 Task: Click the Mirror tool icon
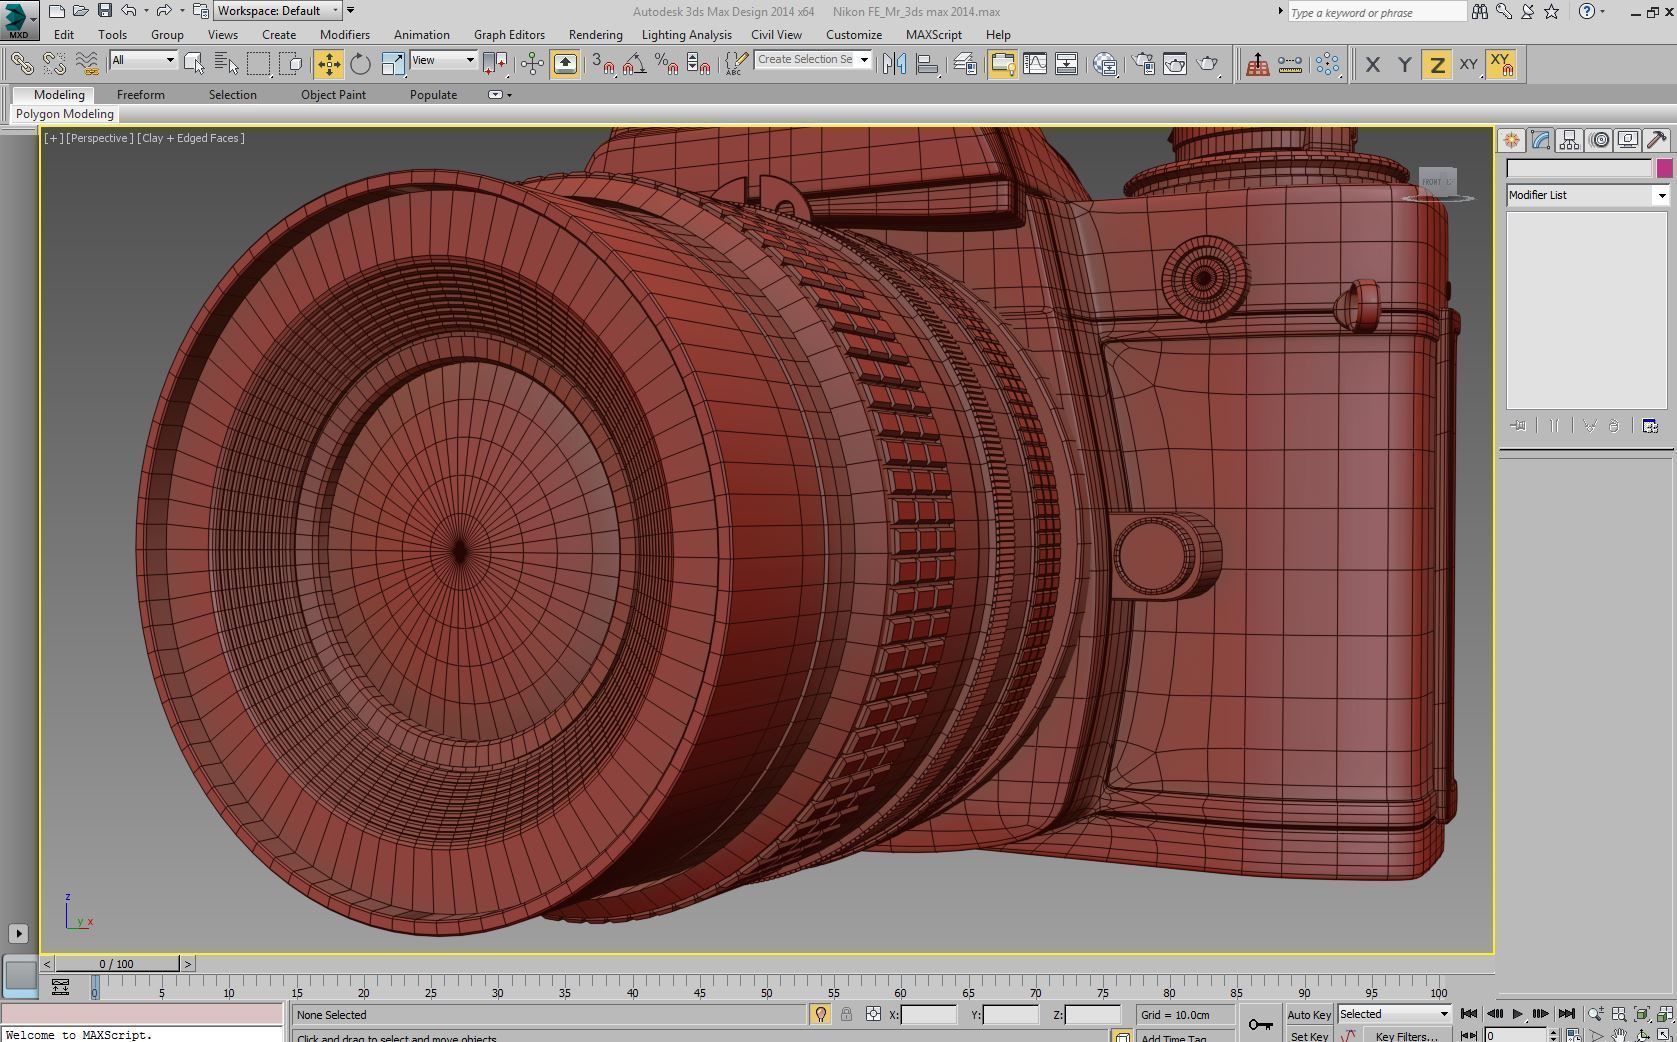point(895,64)
